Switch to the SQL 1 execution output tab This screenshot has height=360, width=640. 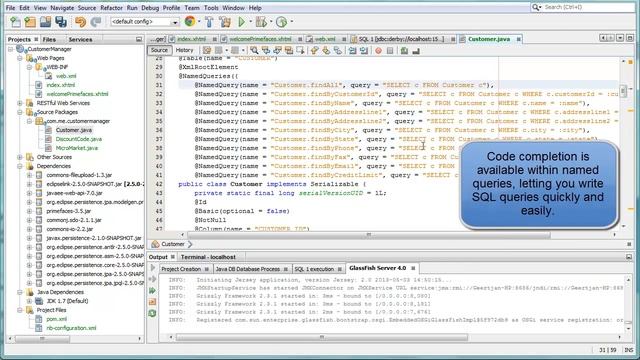314,269
